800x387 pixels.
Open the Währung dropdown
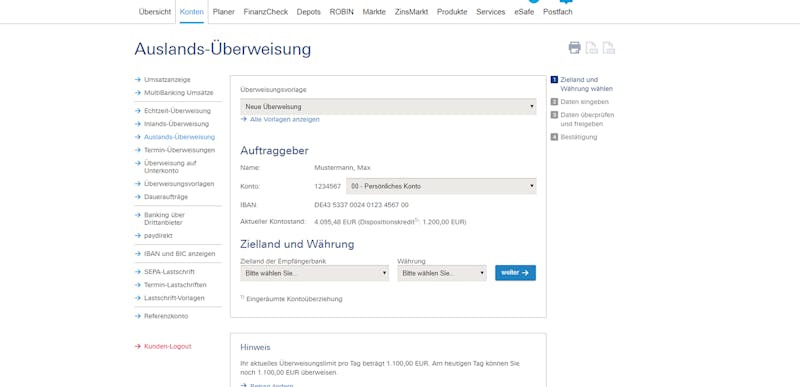(x=442, y=273)
